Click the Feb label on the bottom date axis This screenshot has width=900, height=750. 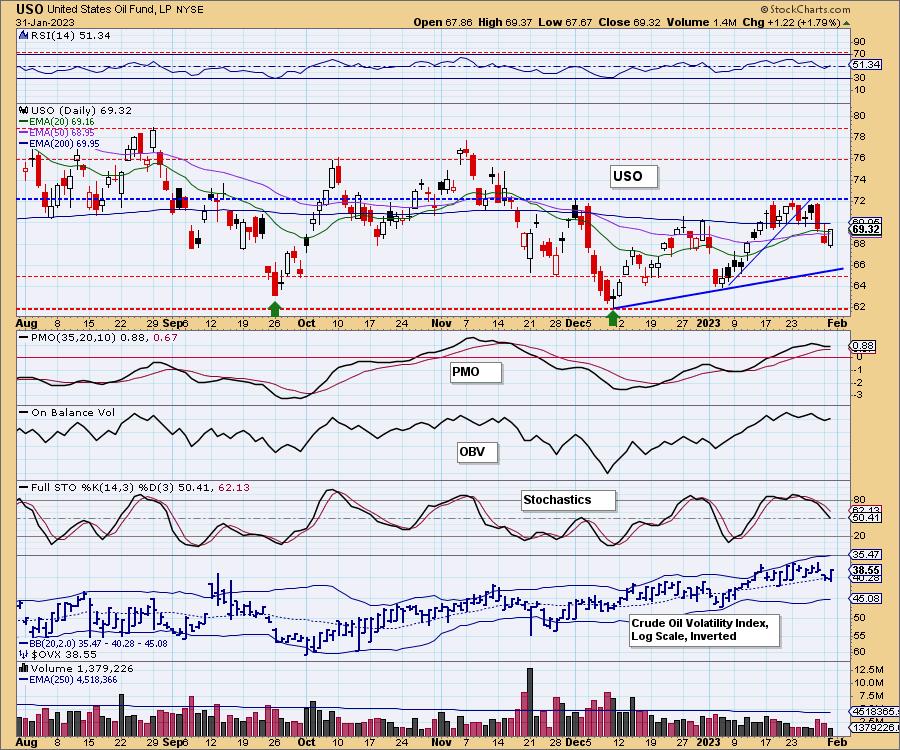(x=837, y=742)
